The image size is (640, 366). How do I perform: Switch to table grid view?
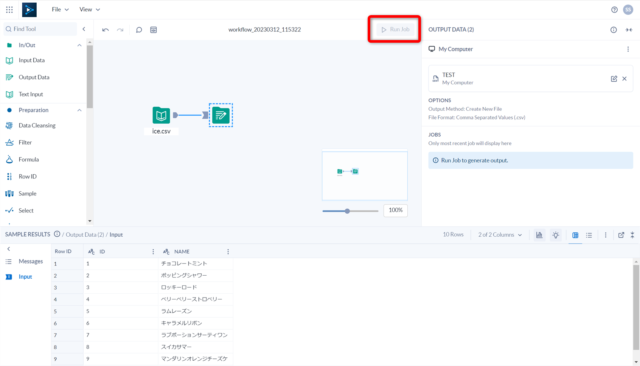click(x=575, y=235)
